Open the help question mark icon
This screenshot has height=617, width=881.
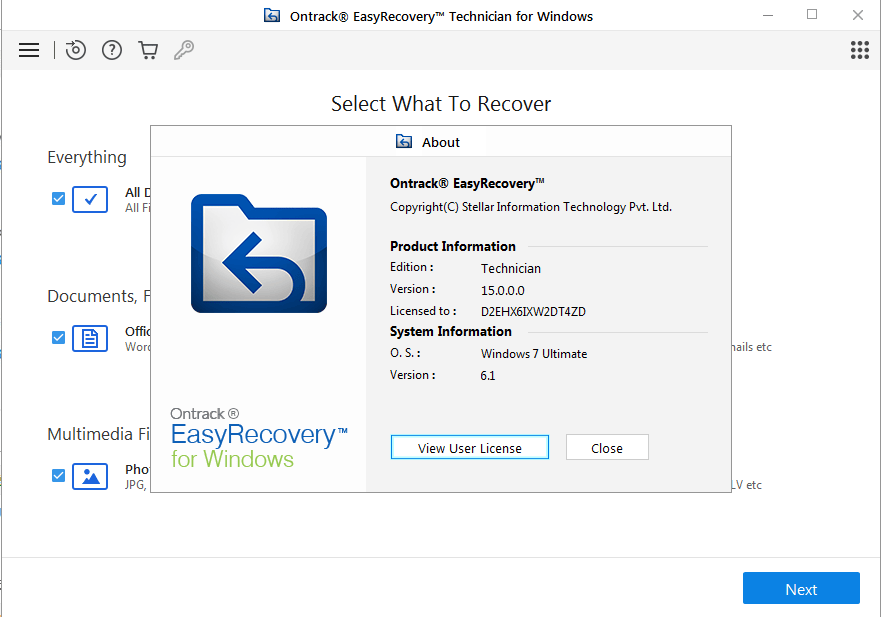pyautogui.click(x=112, y=50)
